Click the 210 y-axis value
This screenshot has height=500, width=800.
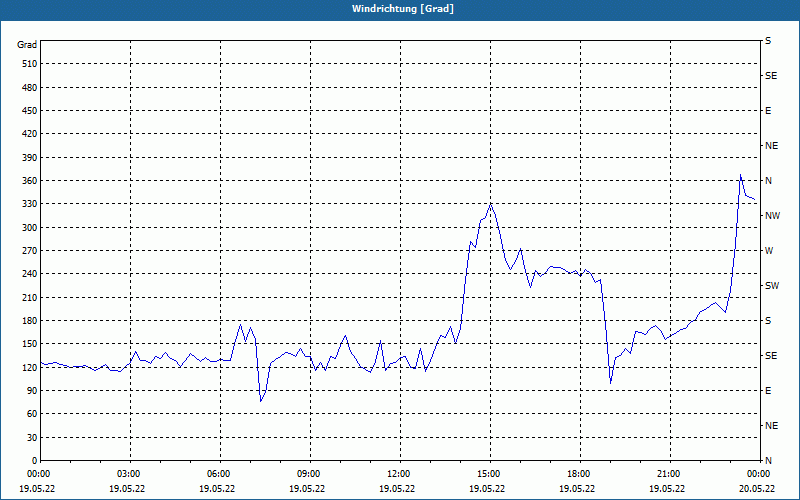point(30,297)
